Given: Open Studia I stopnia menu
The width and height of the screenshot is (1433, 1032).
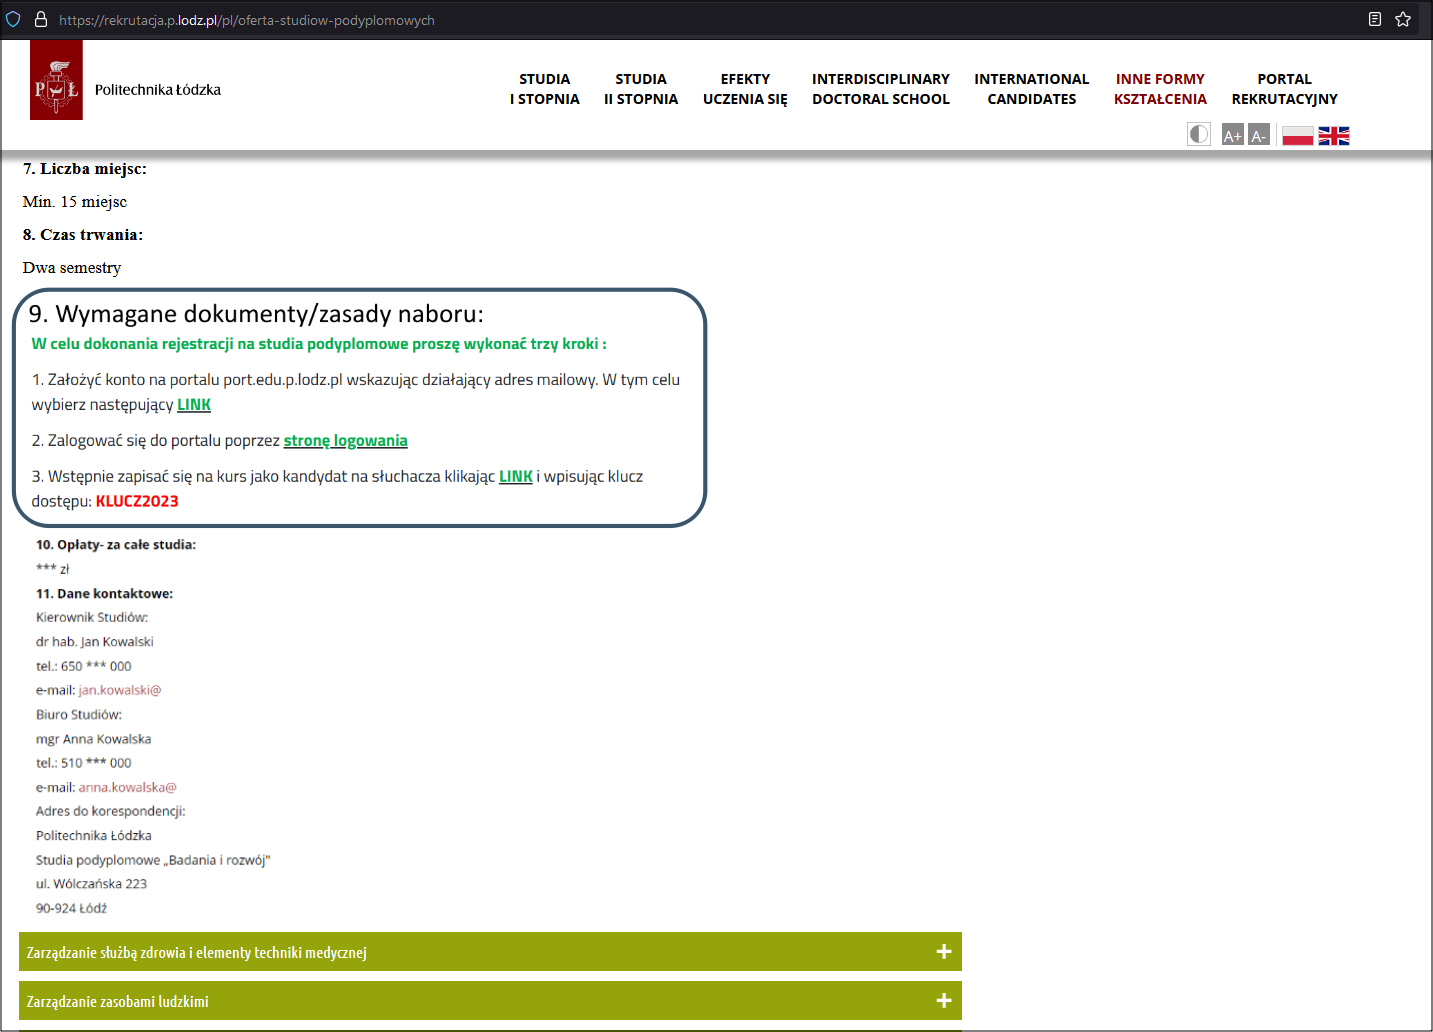Looking at the screenshot, I should click(x=544, y=89).
